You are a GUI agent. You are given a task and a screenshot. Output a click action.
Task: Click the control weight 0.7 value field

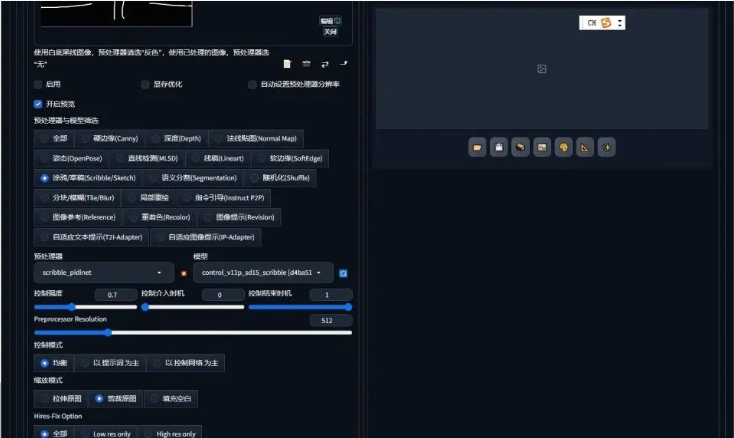click(116, 295)
